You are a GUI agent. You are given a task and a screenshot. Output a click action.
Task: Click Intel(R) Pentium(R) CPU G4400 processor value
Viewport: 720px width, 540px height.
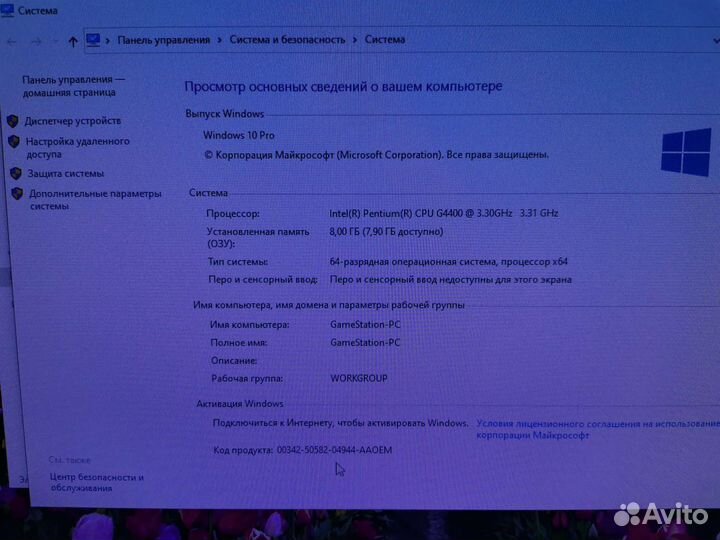pos(444,213)
